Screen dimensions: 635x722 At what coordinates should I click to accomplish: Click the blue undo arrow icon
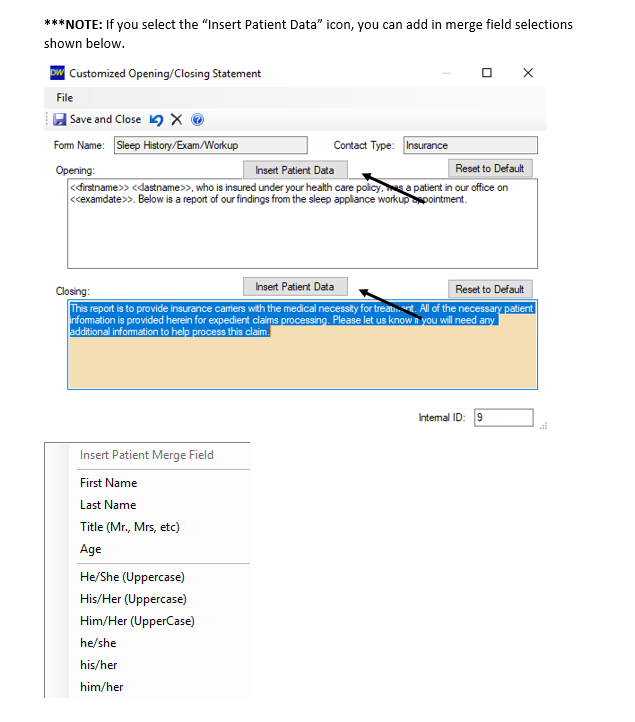(156, 120)
